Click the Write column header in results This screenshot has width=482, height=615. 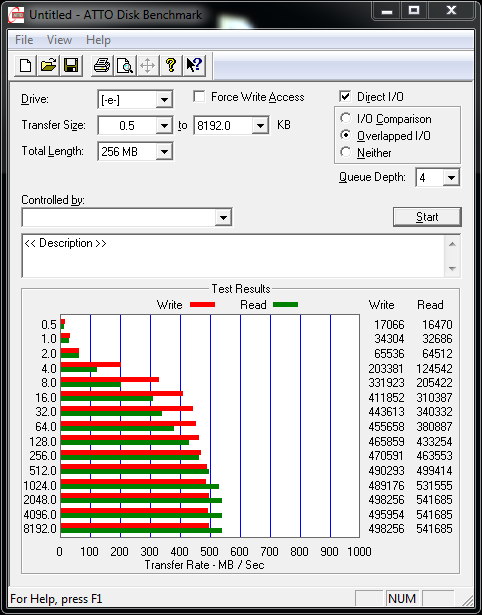[x=382, y=305]
